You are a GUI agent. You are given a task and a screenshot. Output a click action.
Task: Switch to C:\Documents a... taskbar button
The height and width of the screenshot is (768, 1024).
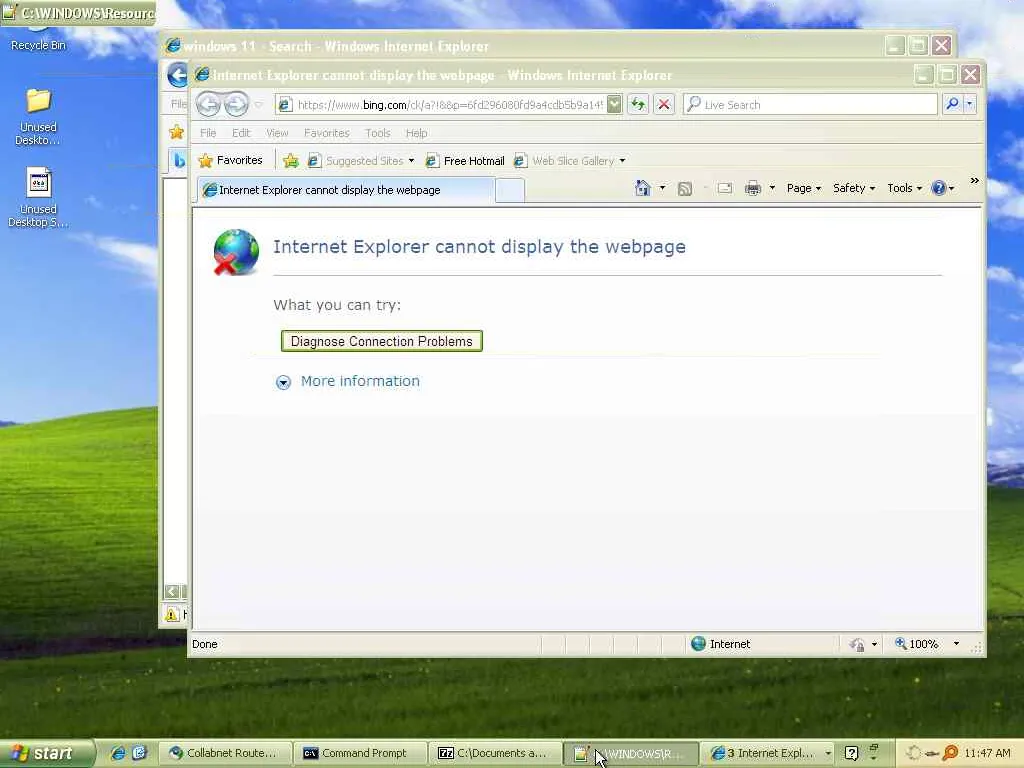point(495,753)
